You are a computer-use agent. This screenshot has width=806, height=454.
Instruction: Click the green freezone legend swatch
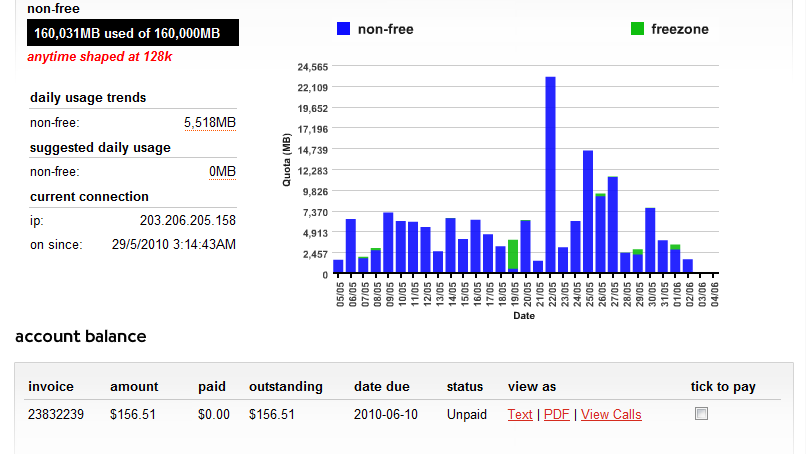pyautogui.click(x=637, y=29)
